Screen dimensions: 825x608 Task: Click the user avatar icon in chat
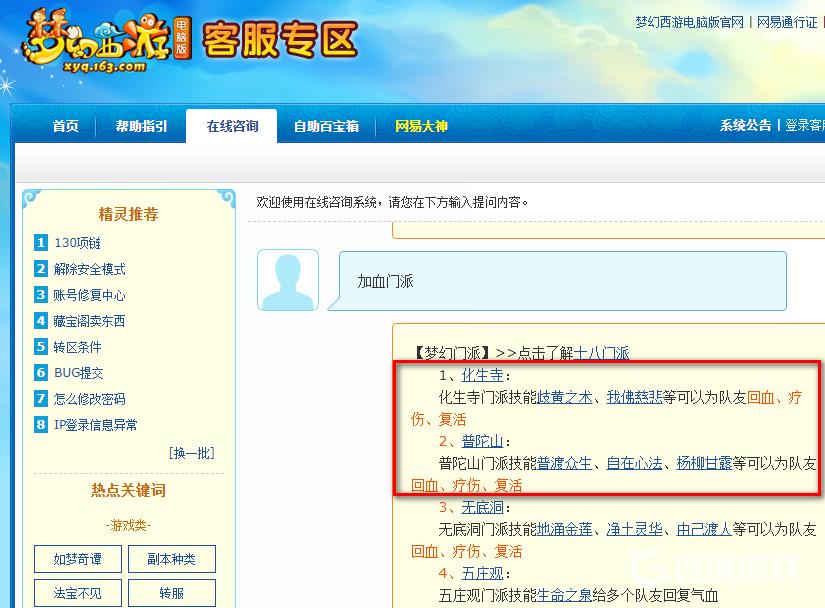(288, 280)
